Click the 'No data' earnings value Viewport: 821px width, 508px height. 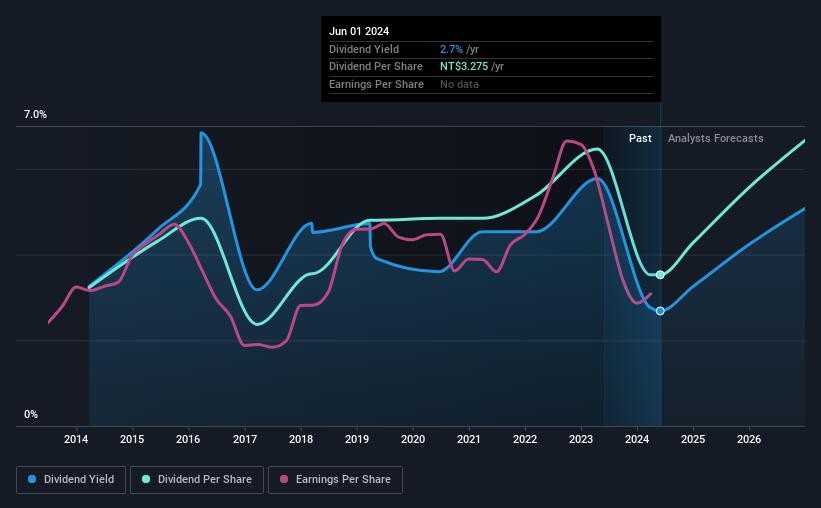point(459,84)
